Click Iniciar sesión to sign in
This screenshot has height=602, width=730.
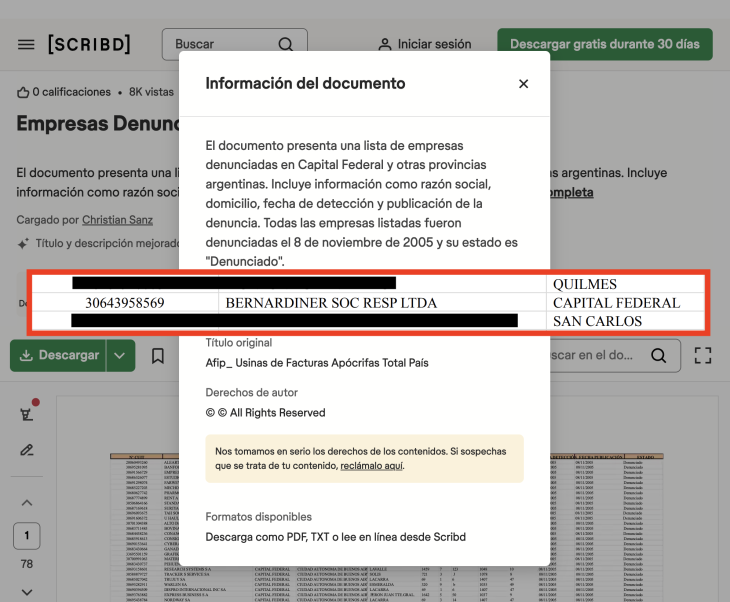[424, 45]
